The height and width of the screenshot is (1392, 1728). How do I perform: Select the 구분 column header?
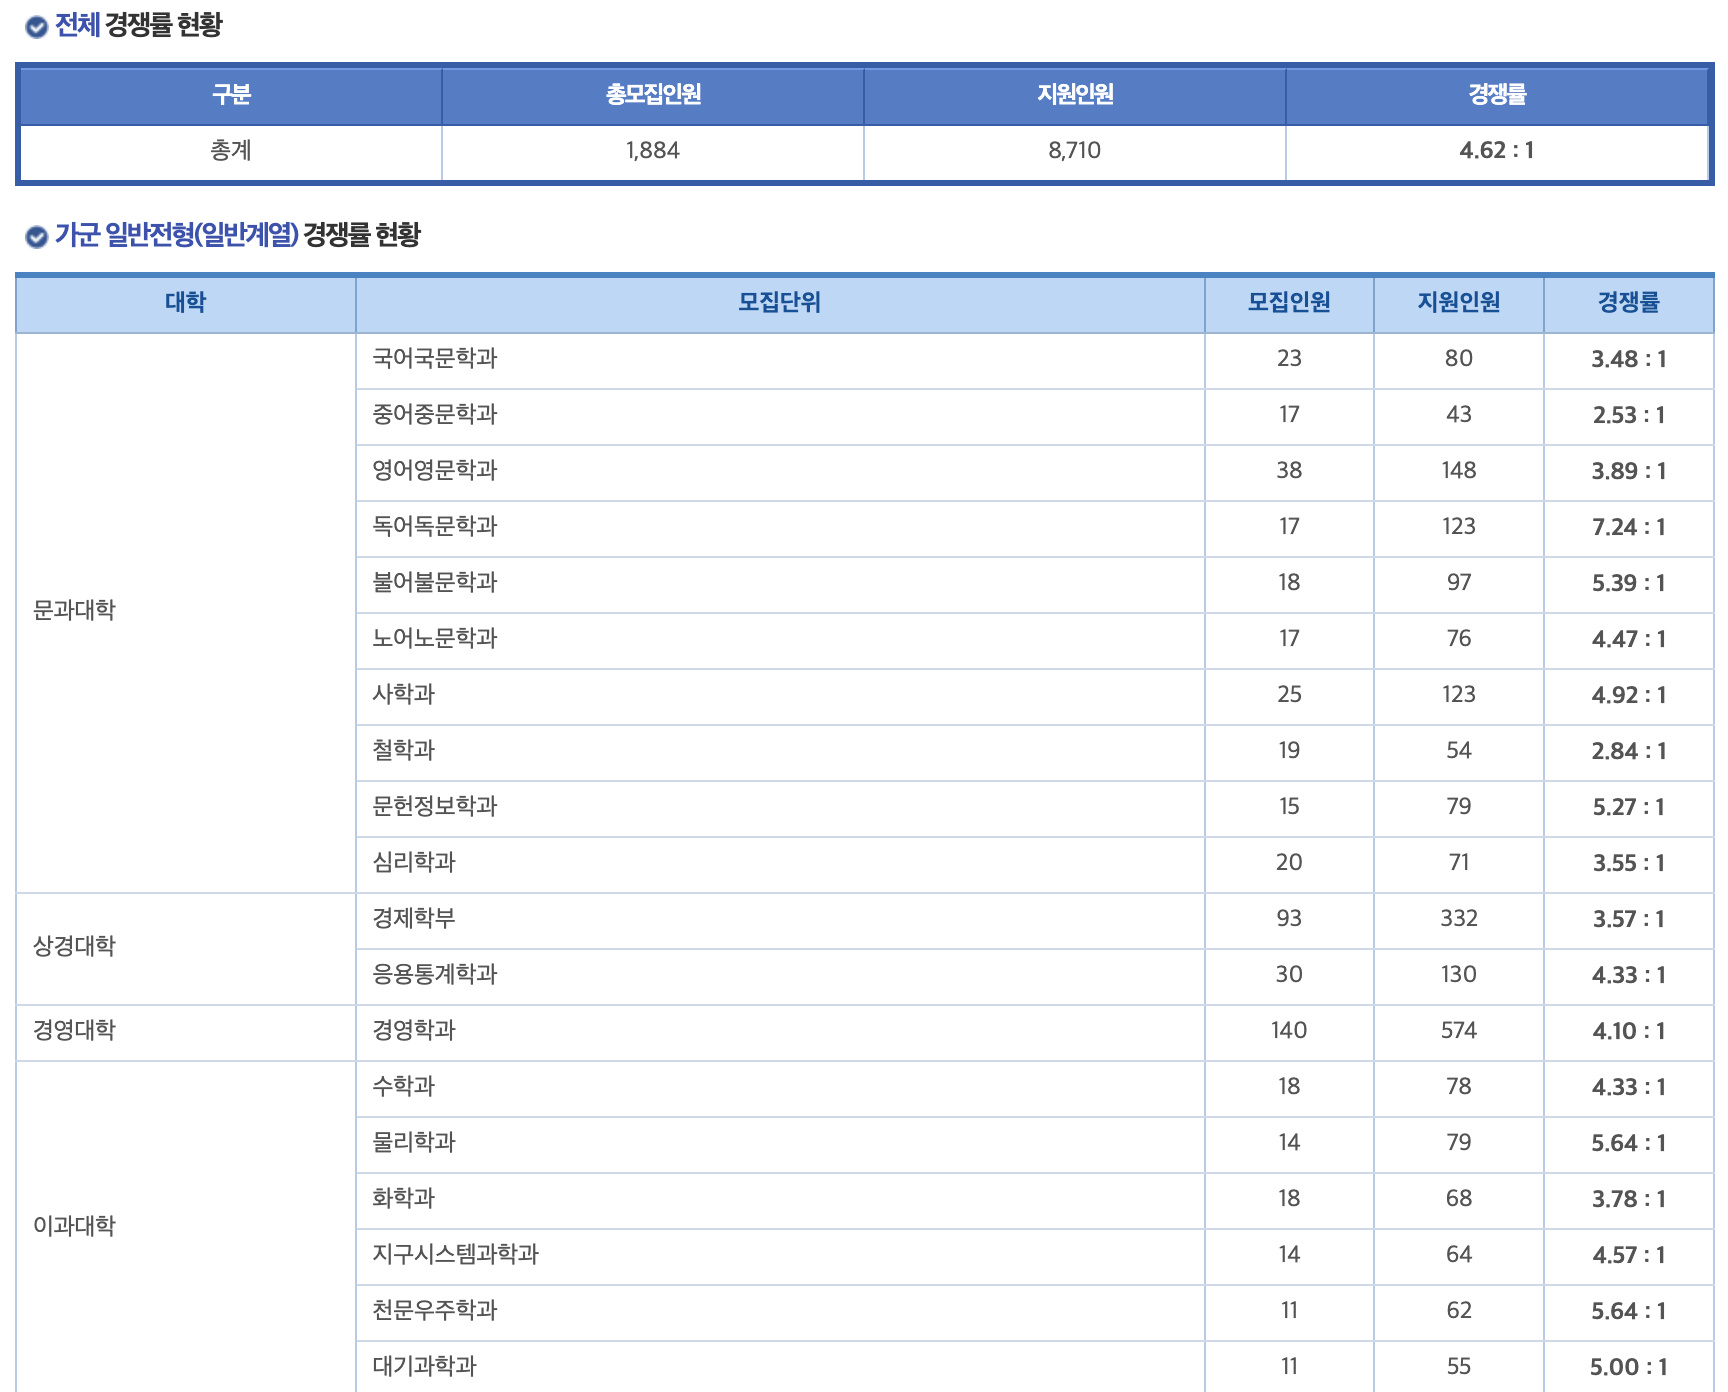(228, 95)
